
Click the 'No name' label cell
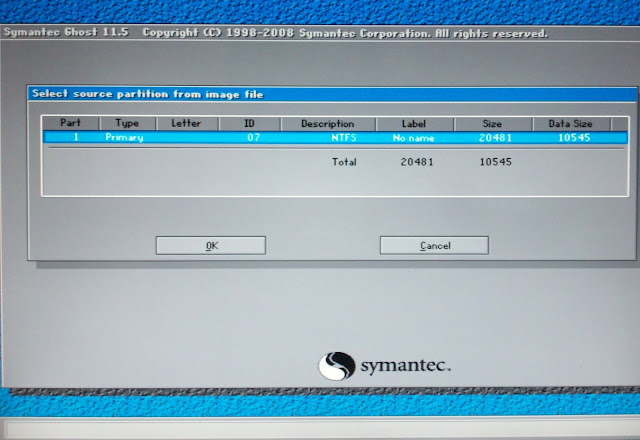pyautogui.click(x=413, y=138)
